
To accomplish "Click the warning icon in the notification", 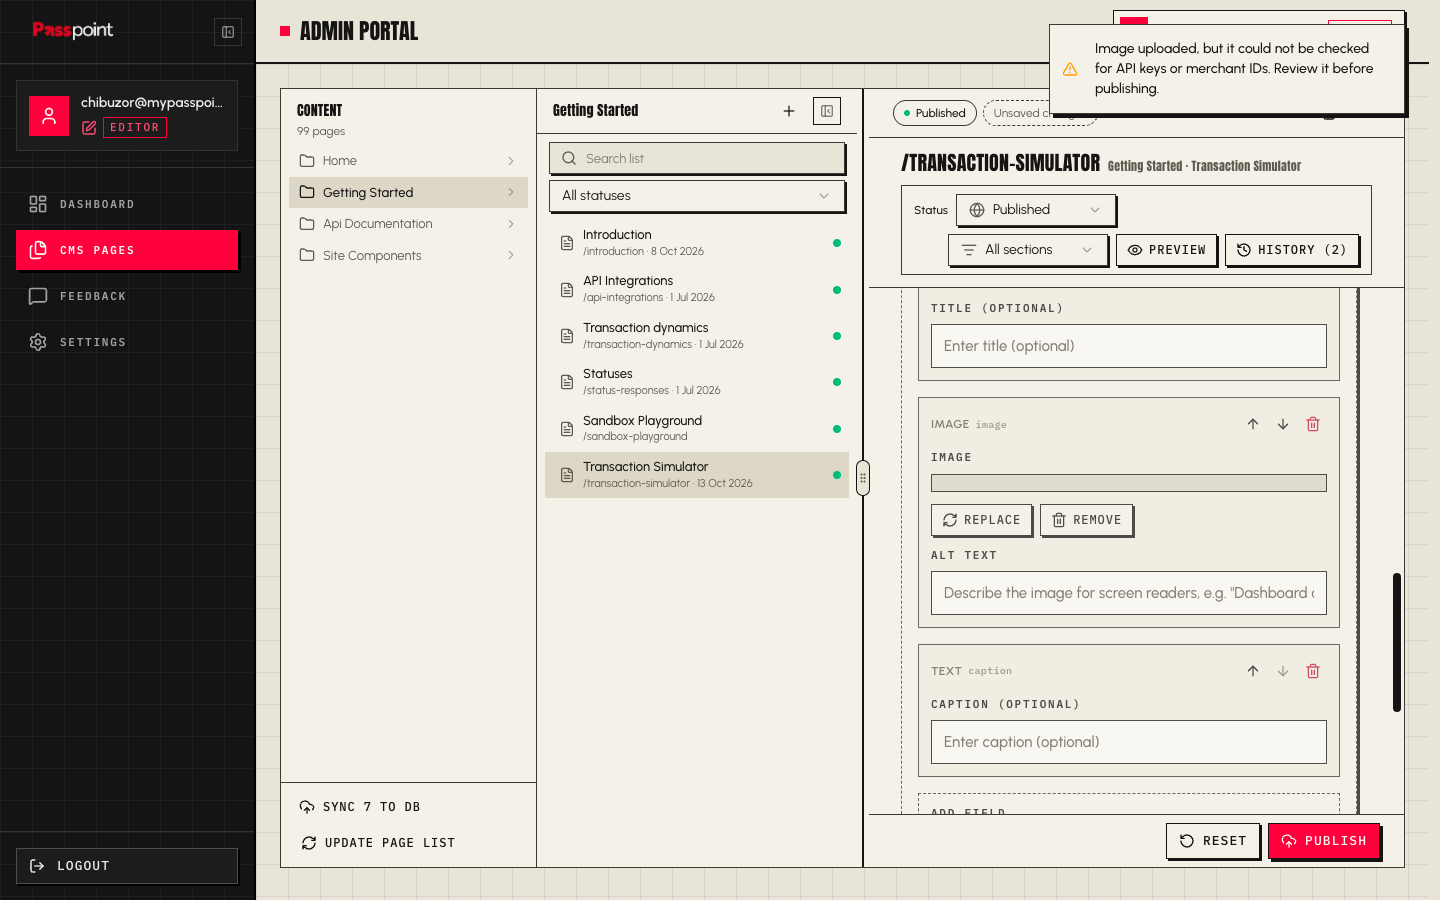I will 1070,69.
